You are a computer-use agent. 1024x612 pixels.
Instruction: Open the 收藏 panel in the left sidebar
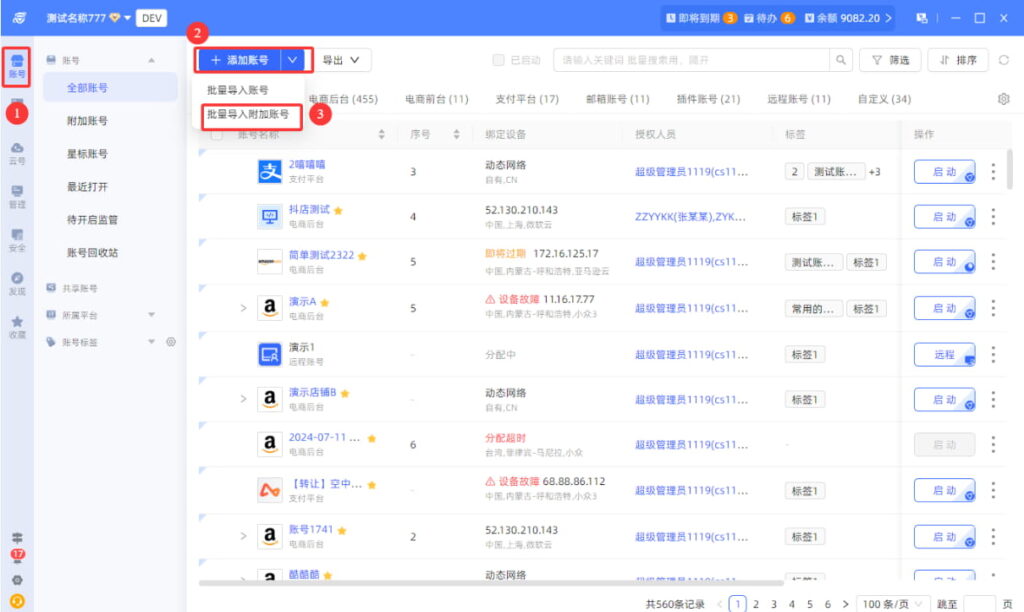point(16,325)
